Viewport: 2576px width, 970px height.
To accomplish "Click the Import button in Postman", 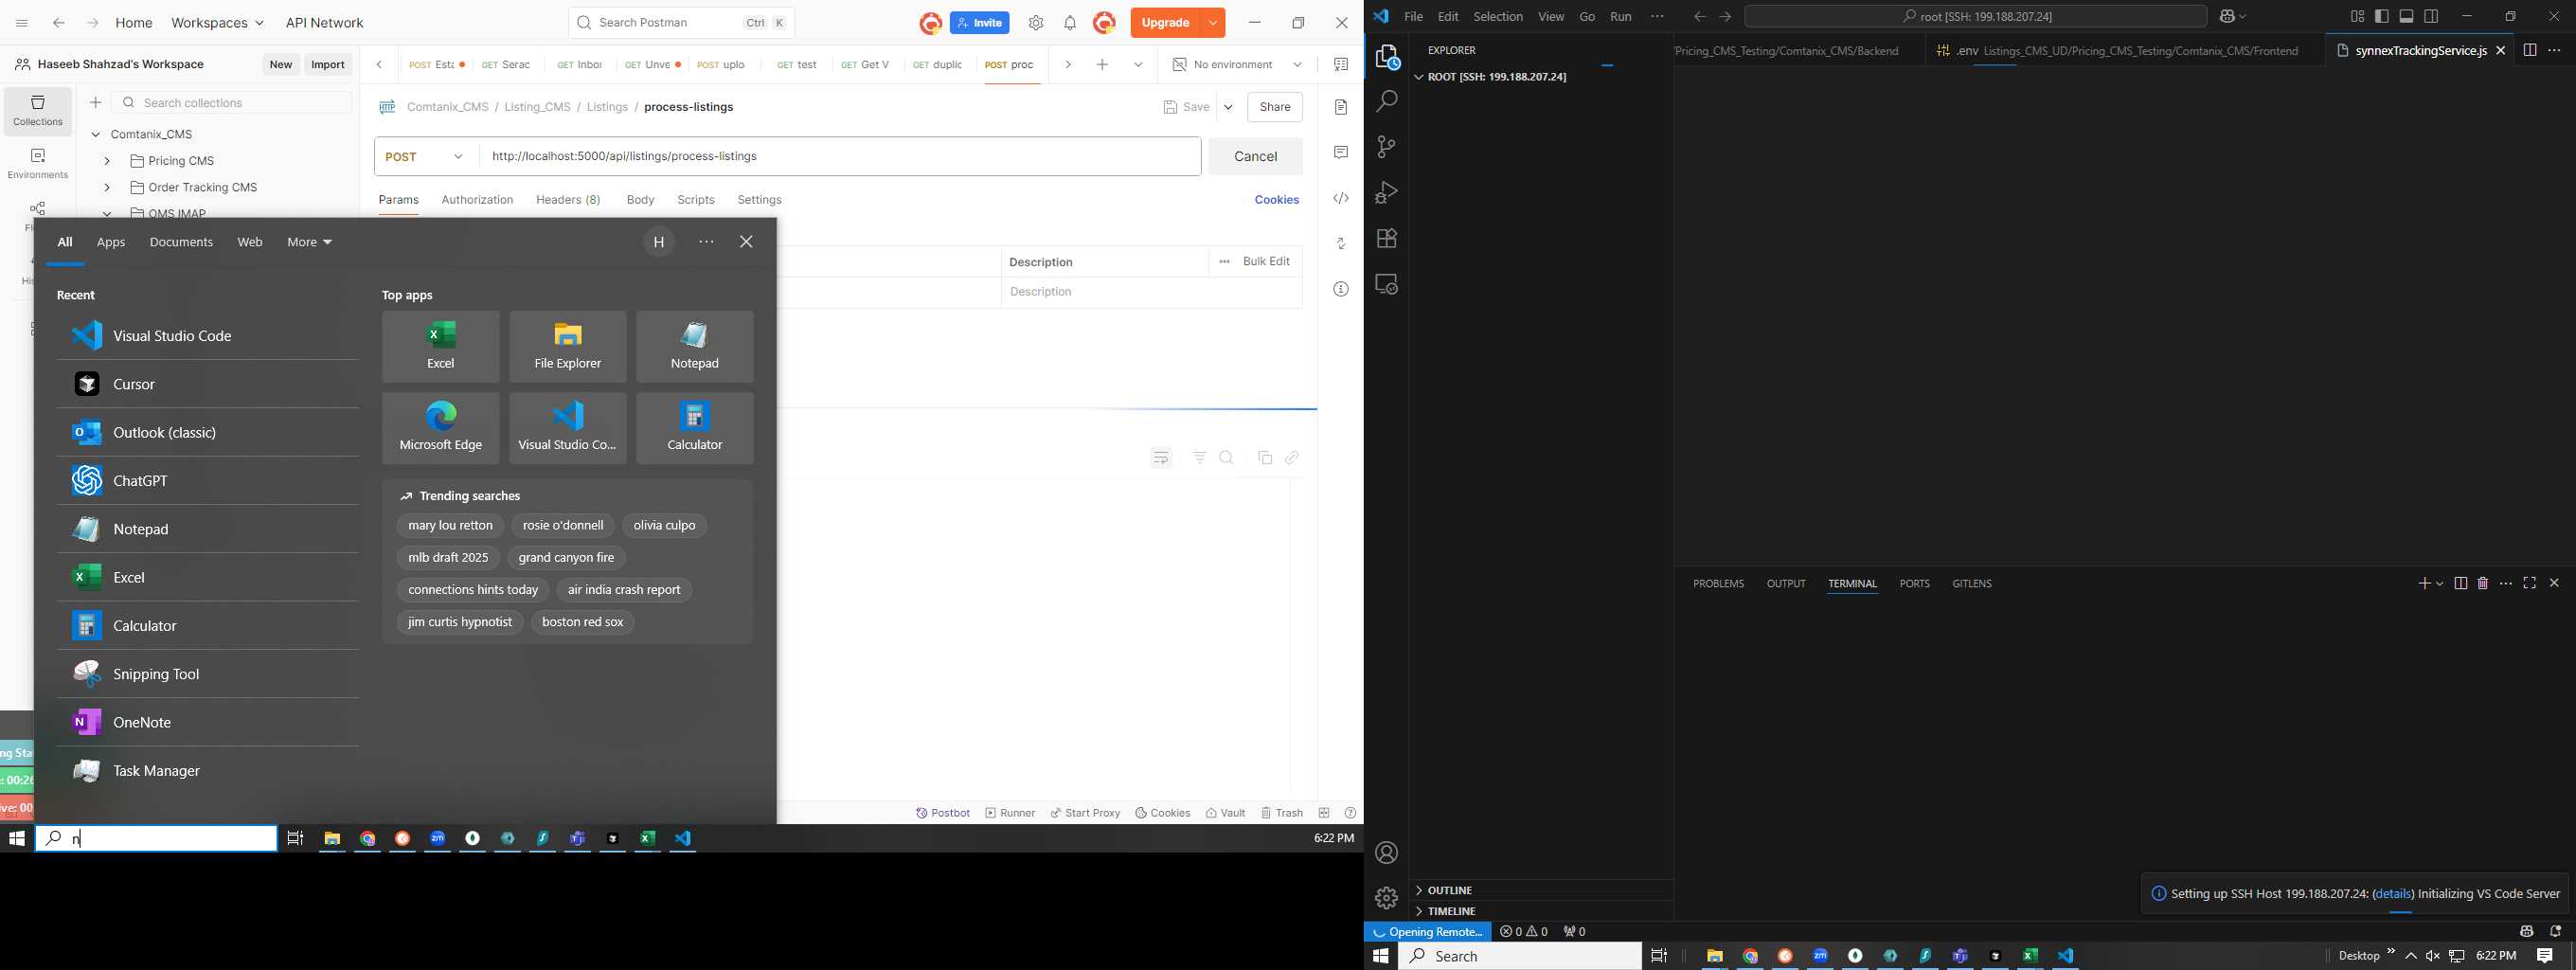I will [328, 64].
